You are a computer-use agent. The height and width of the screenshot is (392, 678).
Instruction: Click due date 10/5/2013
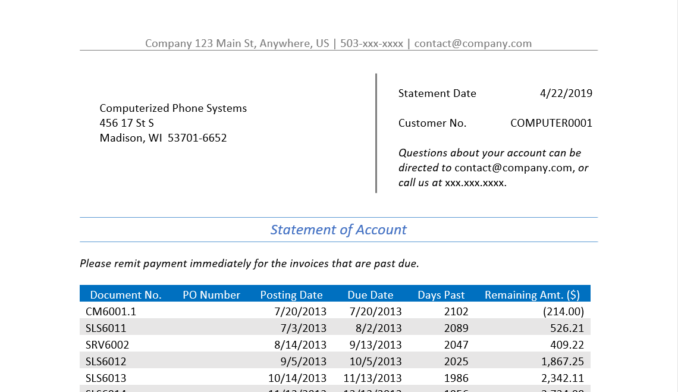click(x=376, y=361)
